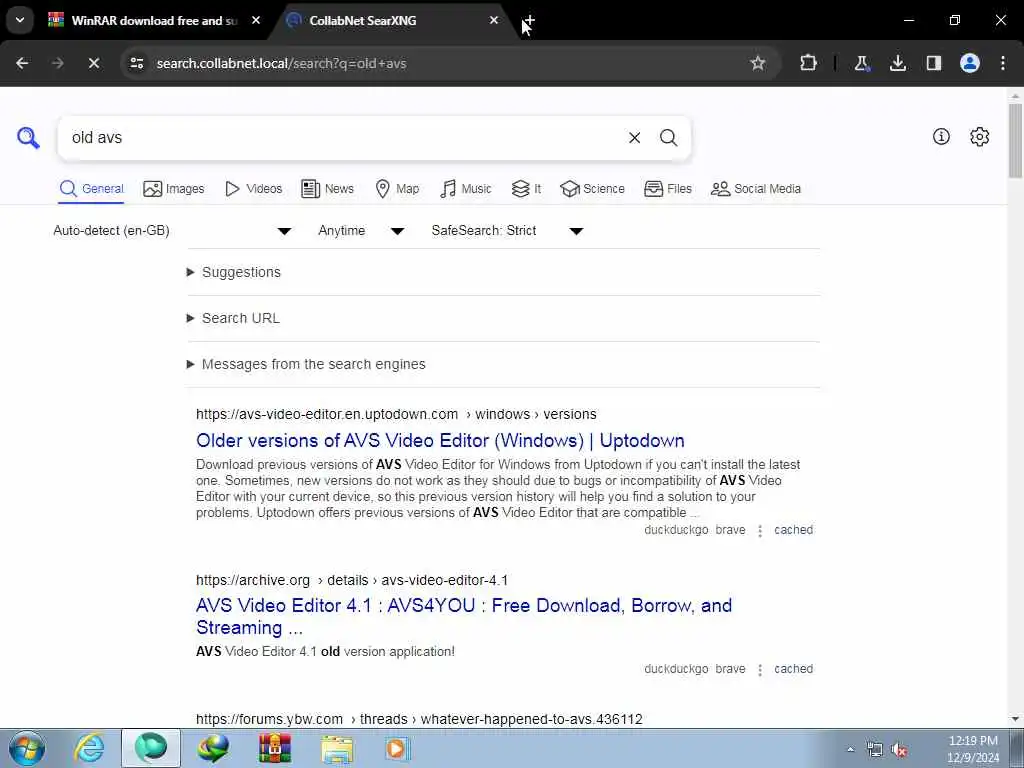Open the browser extensions puzzle icon
The height and width of the screenshot is (768, 1024).
point(808,63)
